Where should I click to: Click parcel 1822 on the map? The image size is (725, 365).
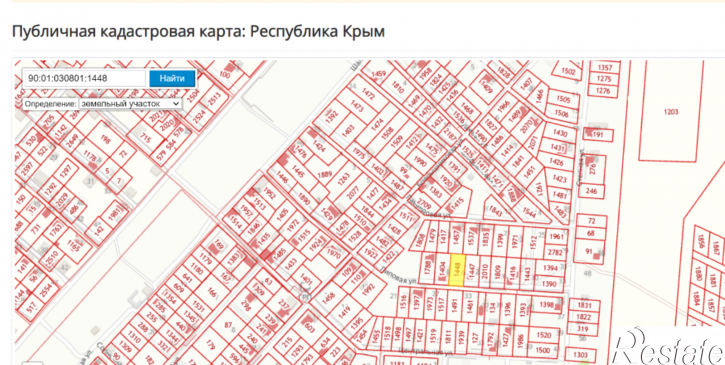coord(584,317)
